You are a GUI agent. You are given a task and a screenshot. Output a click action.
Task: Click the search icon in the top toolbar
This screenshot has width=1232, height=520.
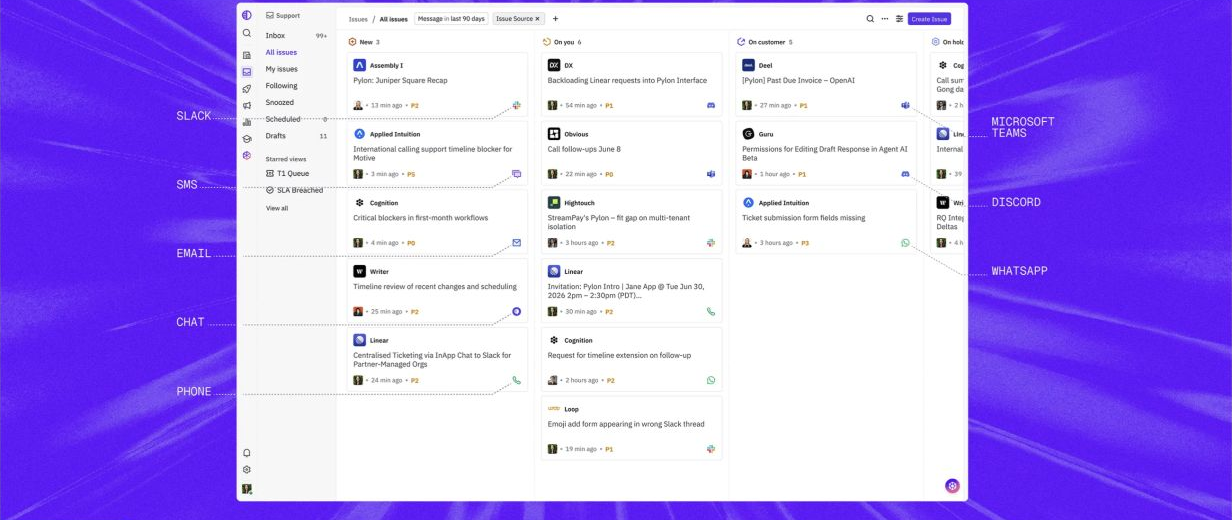(870, 19)
